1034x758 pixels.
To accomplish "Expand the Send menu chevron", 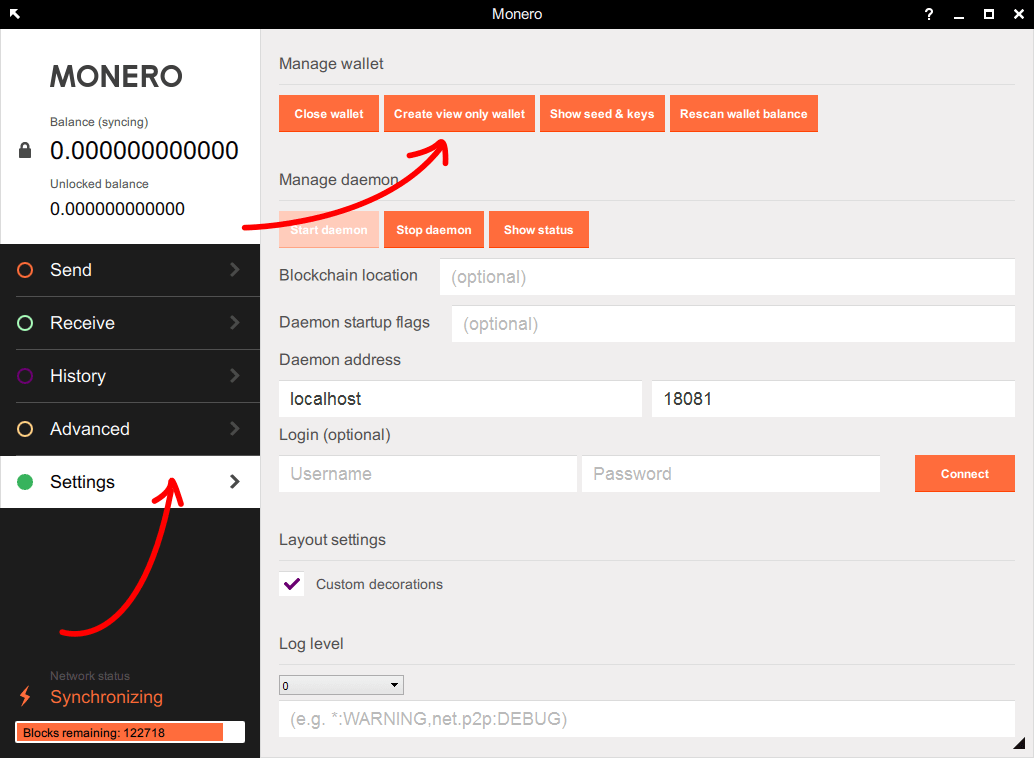I will (x=235, y=270).
